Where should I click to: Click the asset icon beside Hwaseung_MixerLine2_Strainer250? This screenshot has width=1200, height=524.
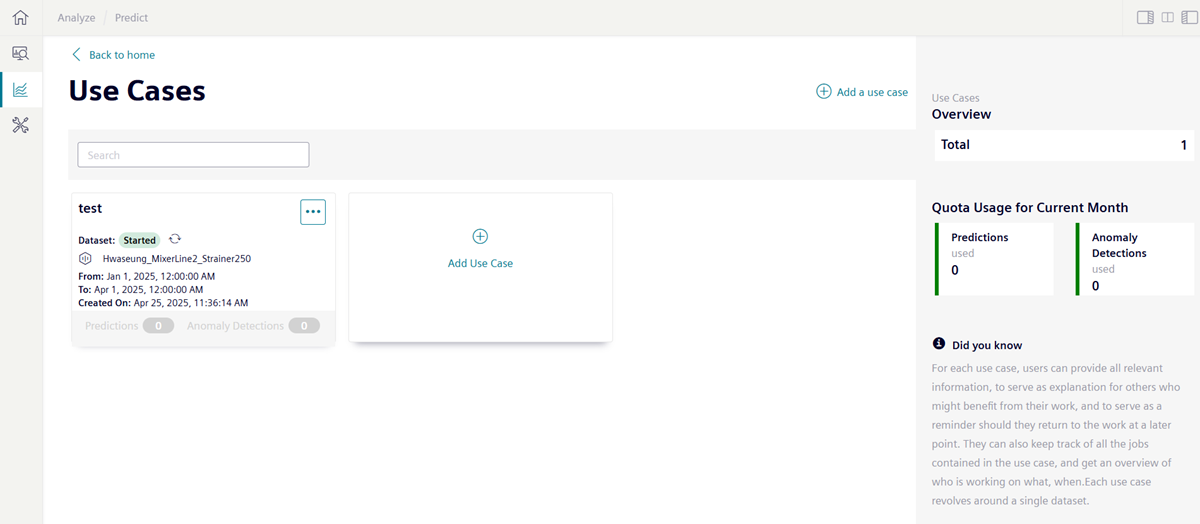86,258
